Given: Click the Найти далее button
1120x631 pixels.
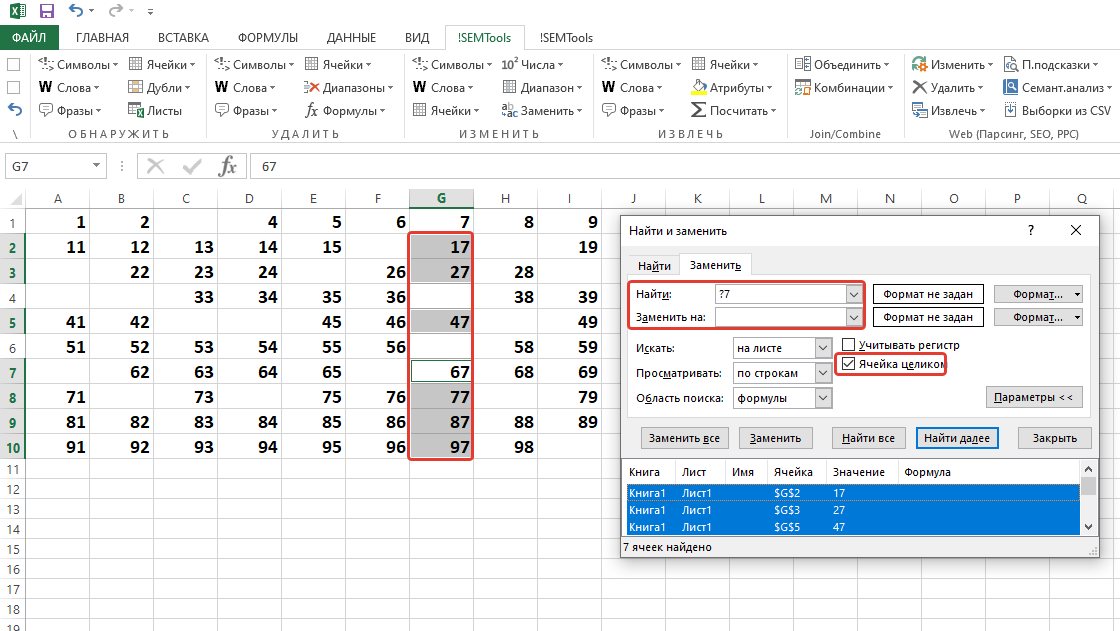Looking at the screenshot, I should pos(956,438).
